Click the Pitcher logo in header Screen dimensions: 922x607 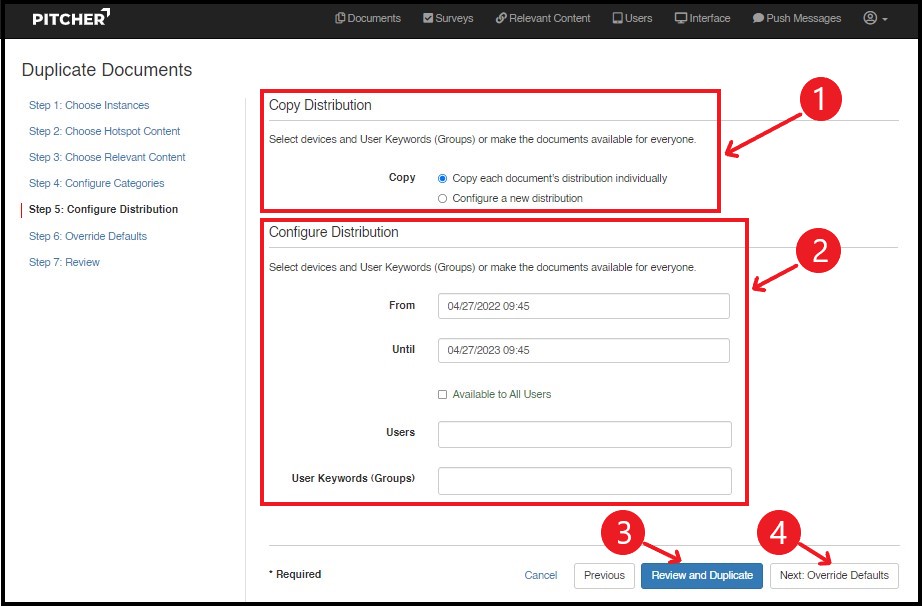pos(71,18)
